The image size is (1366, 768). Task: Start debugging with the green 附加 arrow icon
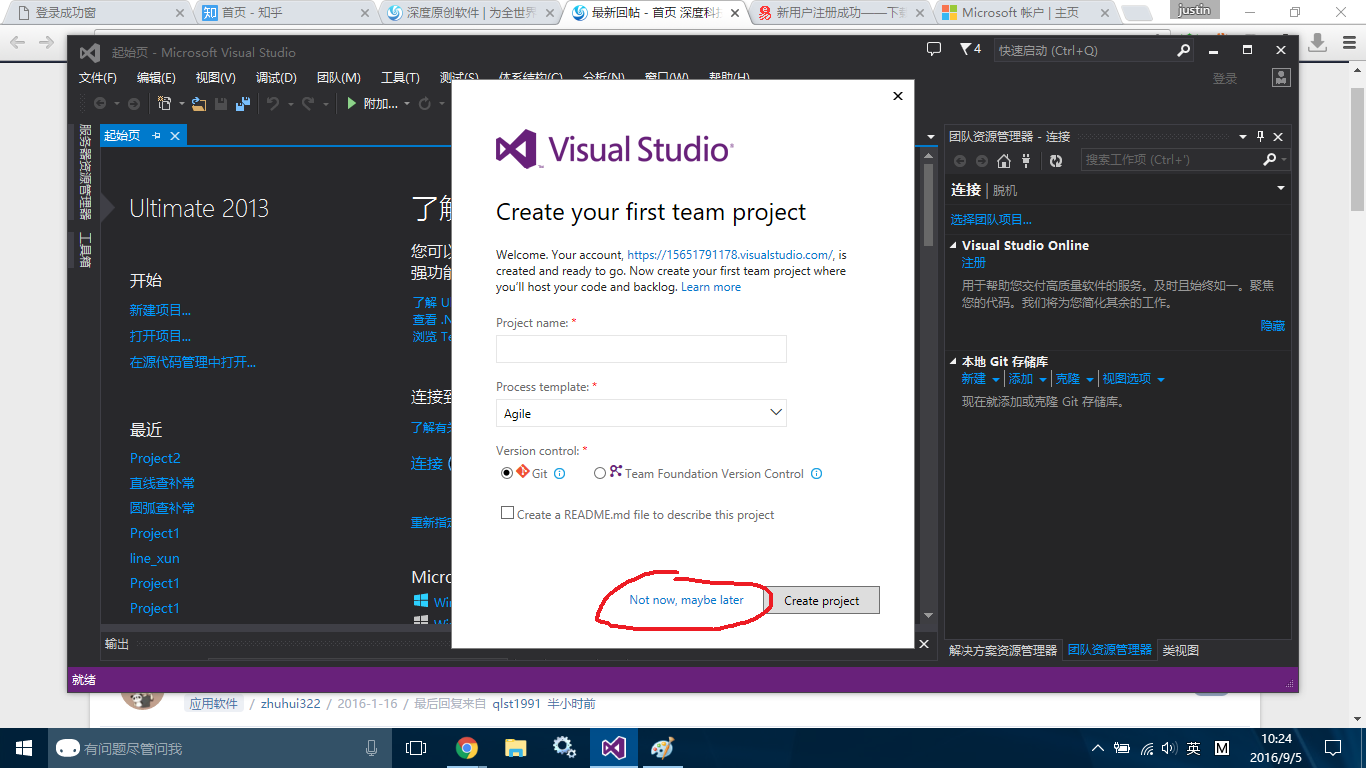(351, 104)
